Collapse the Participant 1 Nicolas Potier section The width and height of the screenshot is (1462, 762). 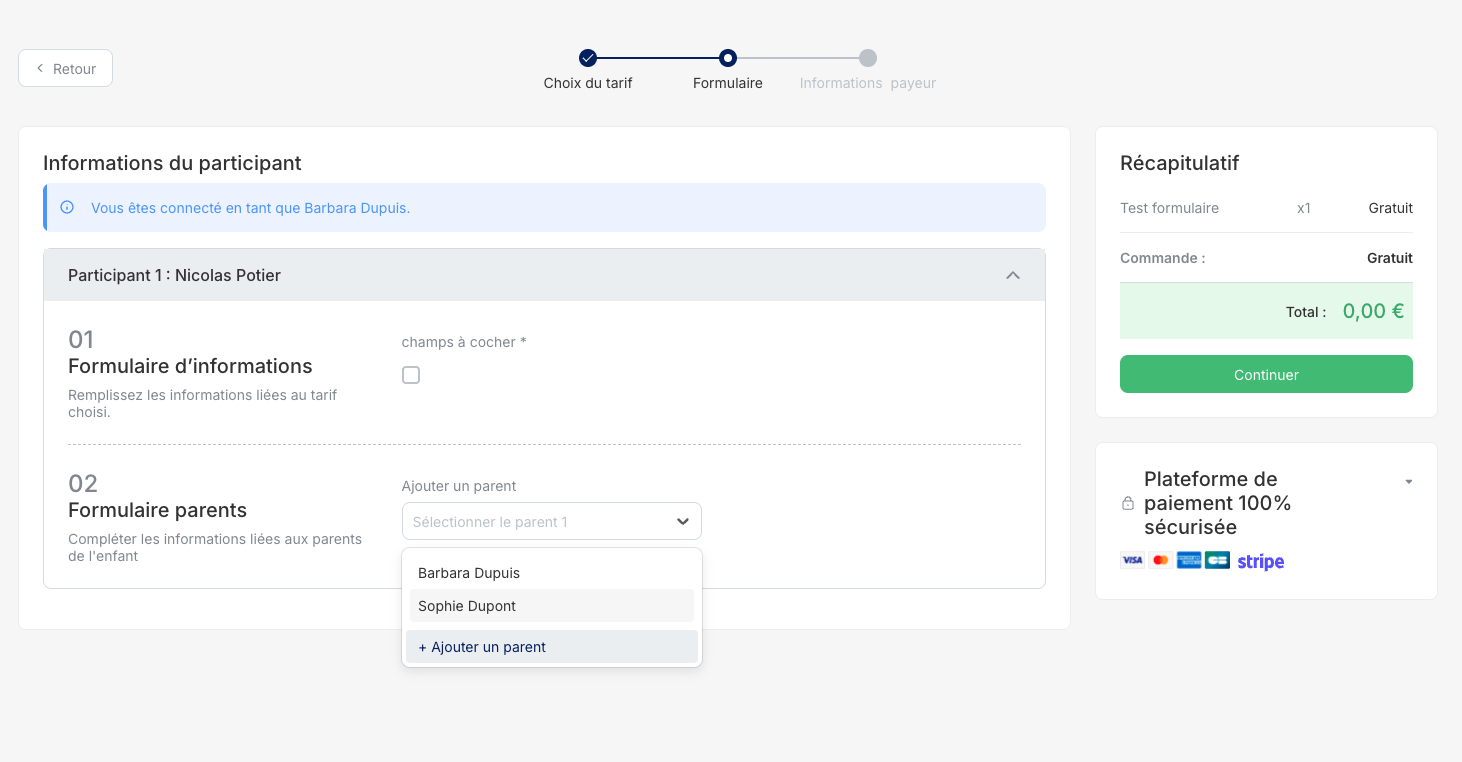[1012, 275]
